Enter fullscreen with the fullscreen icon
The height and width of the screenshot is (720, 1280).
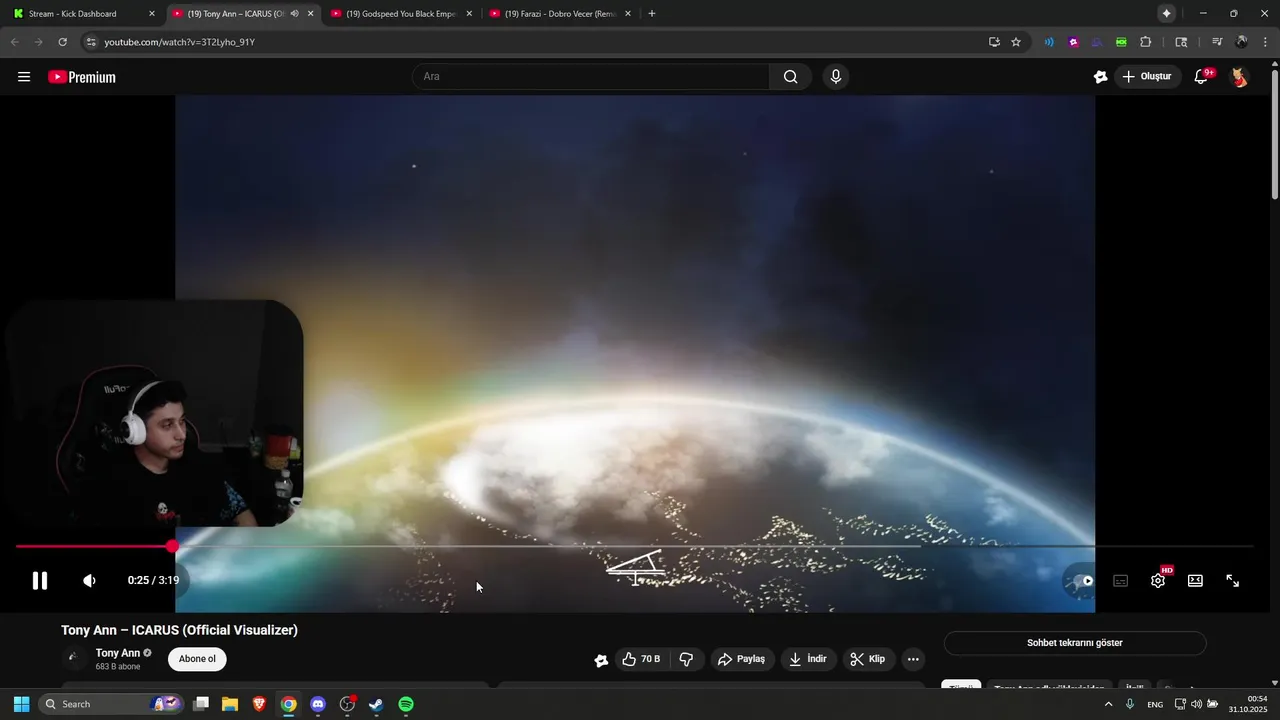pos(1233,581)
